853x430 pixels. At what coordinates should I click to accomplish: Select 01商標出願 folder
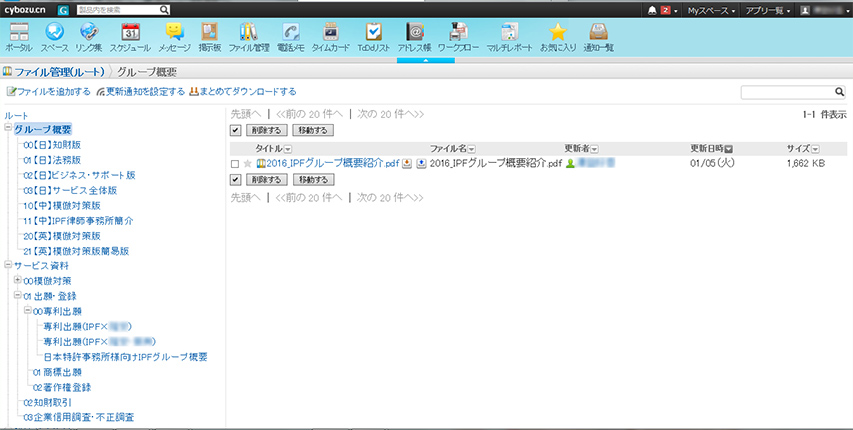pos(57,372)
